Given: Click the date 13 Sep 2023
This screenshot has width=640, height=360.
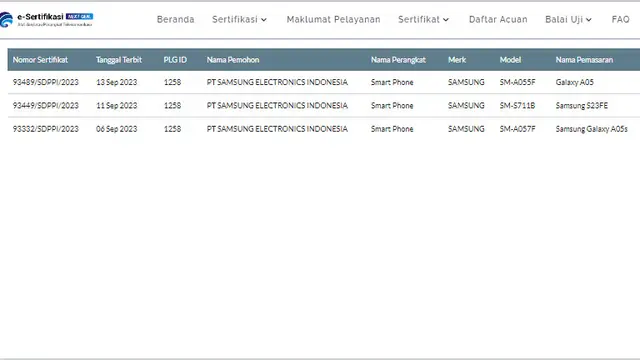Looking at the screenshot, I should click(116, 82).
